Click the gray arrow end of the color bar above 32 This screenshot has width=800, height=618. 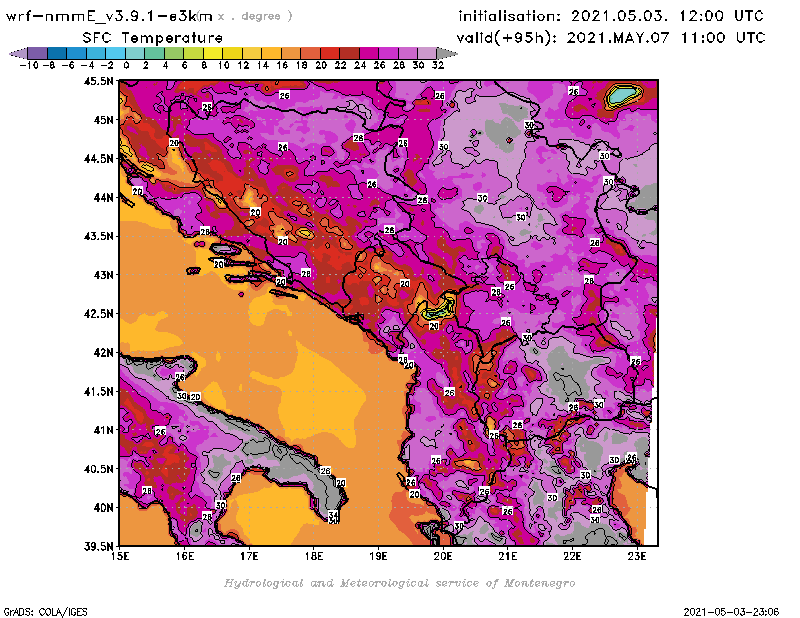pyautogui.click(x=447, y=53)
